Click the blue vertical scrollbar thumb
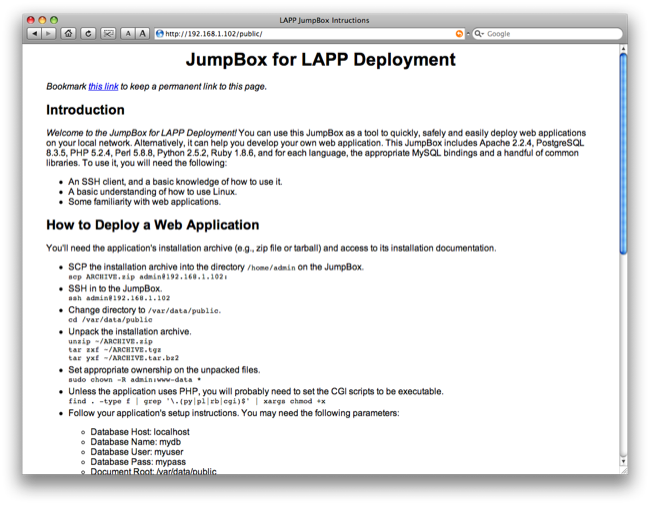This screenshot has width=650, height=505. point(623,153)
